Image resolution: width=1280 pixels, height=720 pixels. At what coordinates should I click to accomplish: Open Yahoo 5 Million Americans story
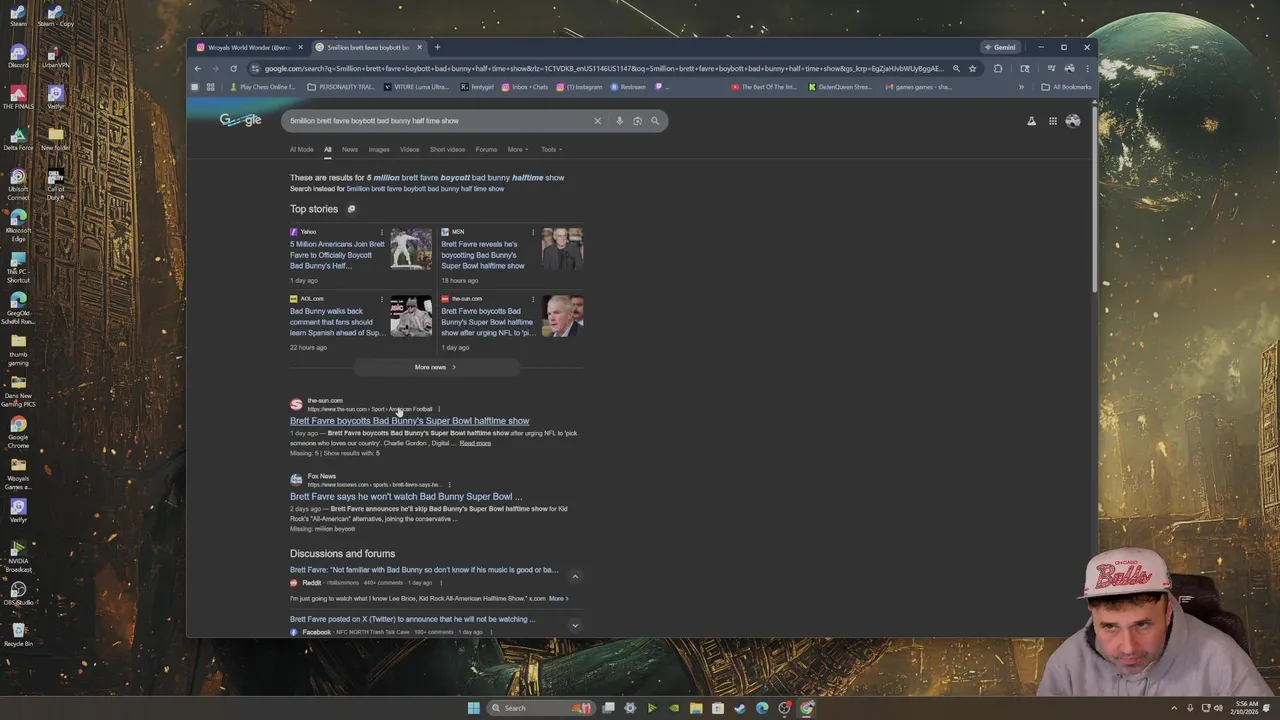[337, 255]
